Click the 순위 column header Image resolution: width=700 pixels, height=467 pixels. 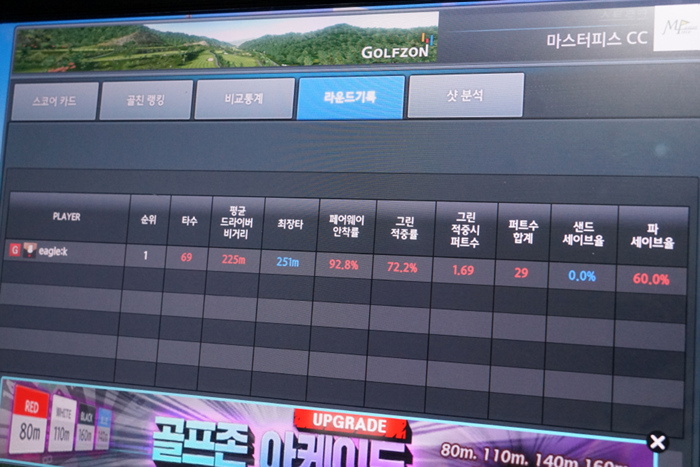(x=148, y=219)
